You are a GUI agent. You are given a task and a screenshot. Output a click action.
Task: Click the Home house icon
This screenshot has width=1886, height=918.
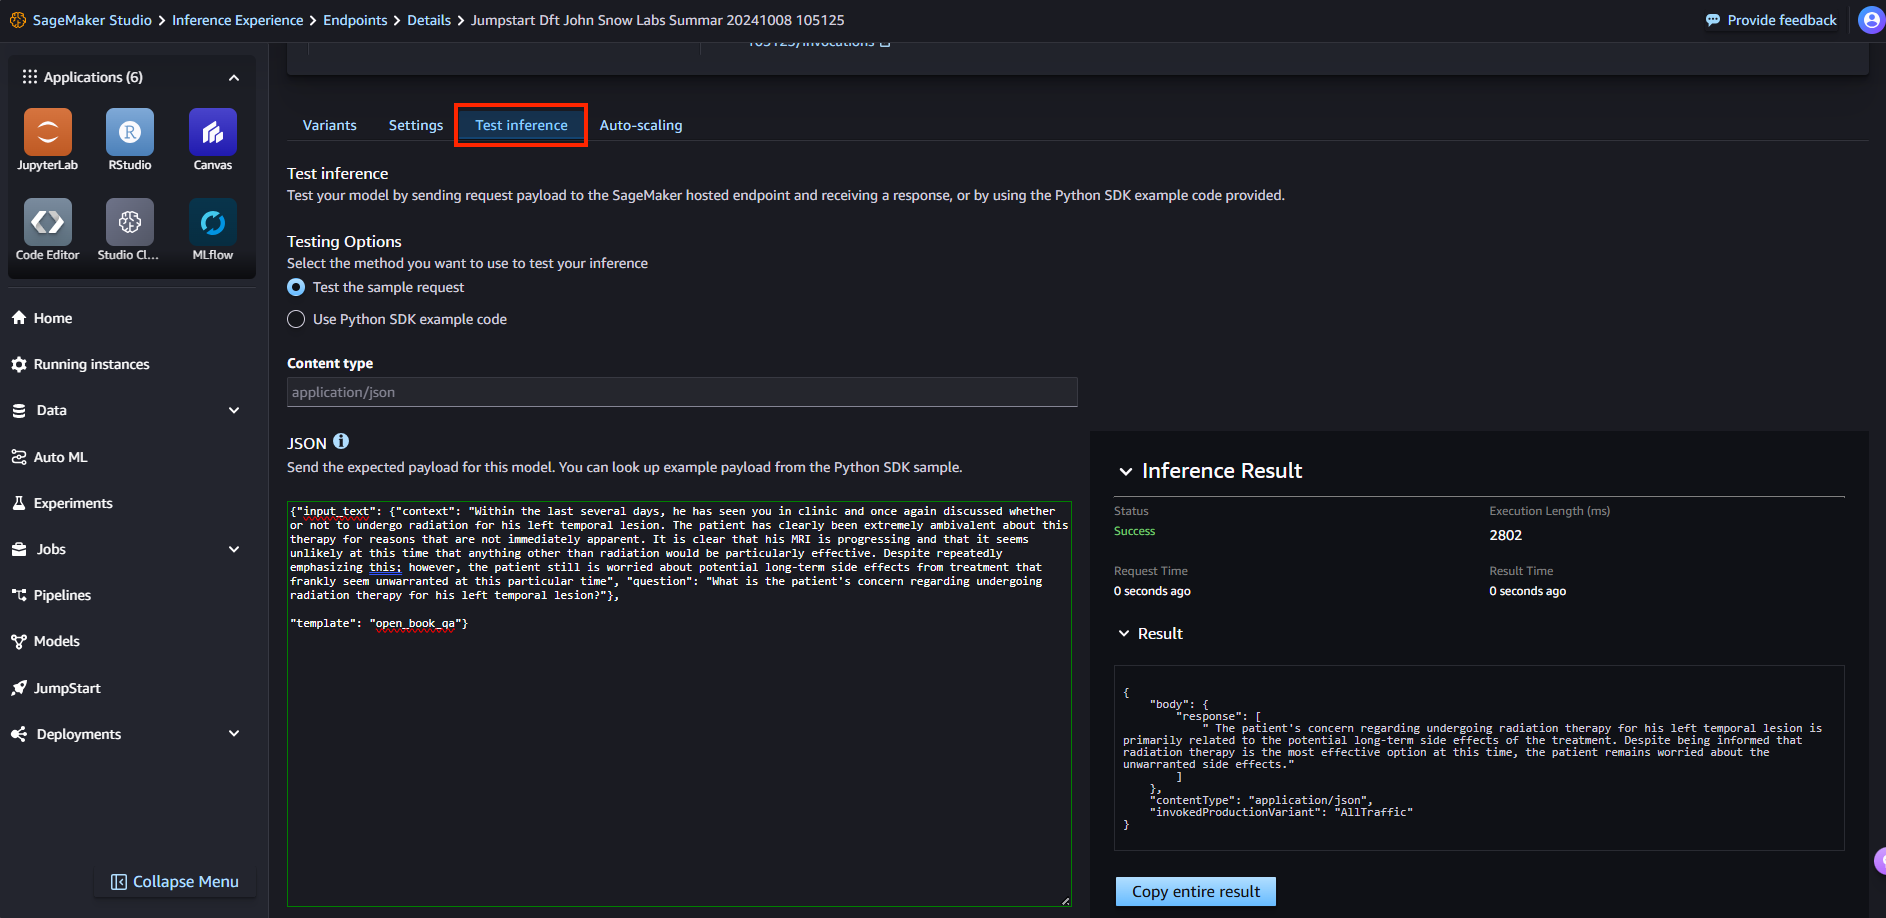pyautogui.click(x=19, y=318)
